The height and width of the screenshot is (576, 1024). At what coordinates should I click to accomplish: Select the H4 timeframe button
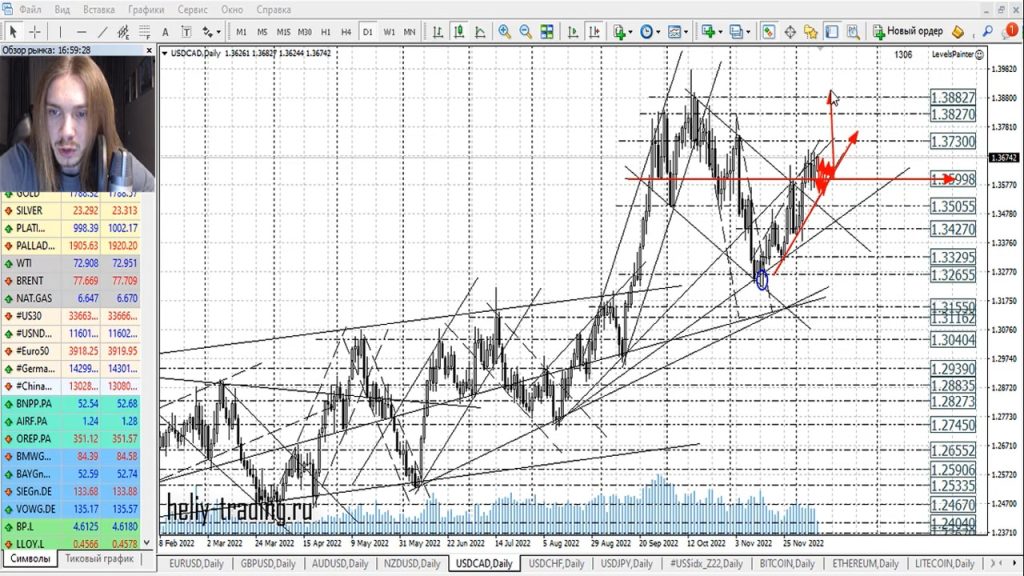(346, 31)
